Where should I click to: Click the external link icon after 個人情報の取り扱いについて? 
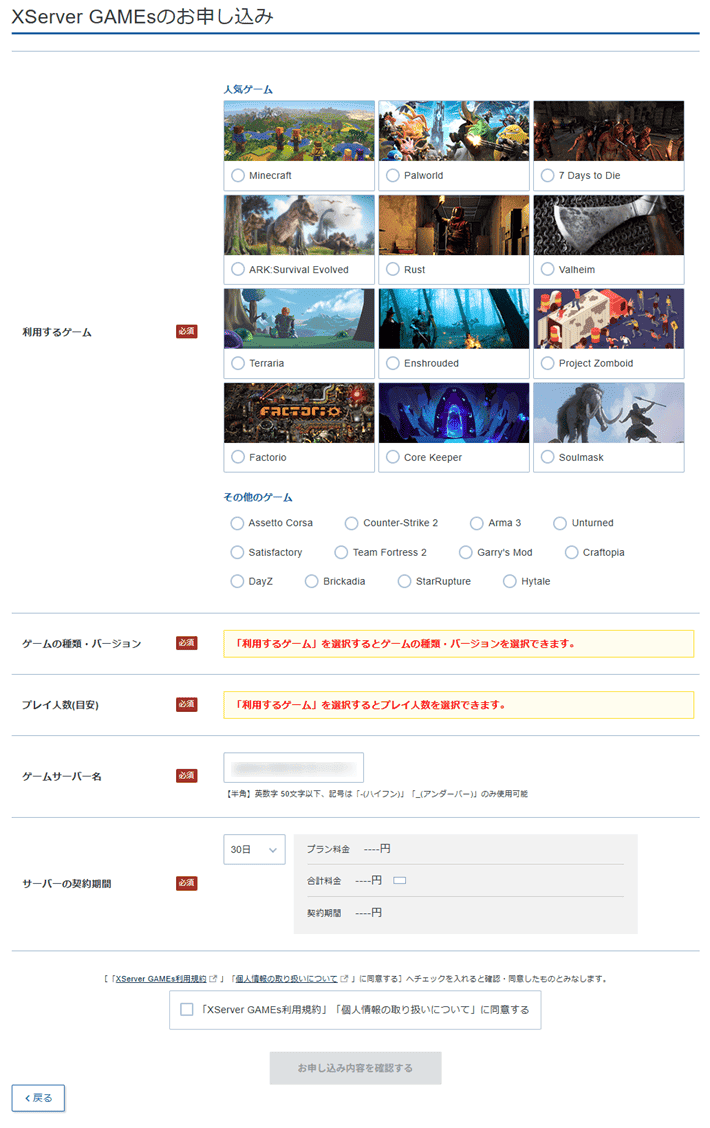[x=345, y=979]
